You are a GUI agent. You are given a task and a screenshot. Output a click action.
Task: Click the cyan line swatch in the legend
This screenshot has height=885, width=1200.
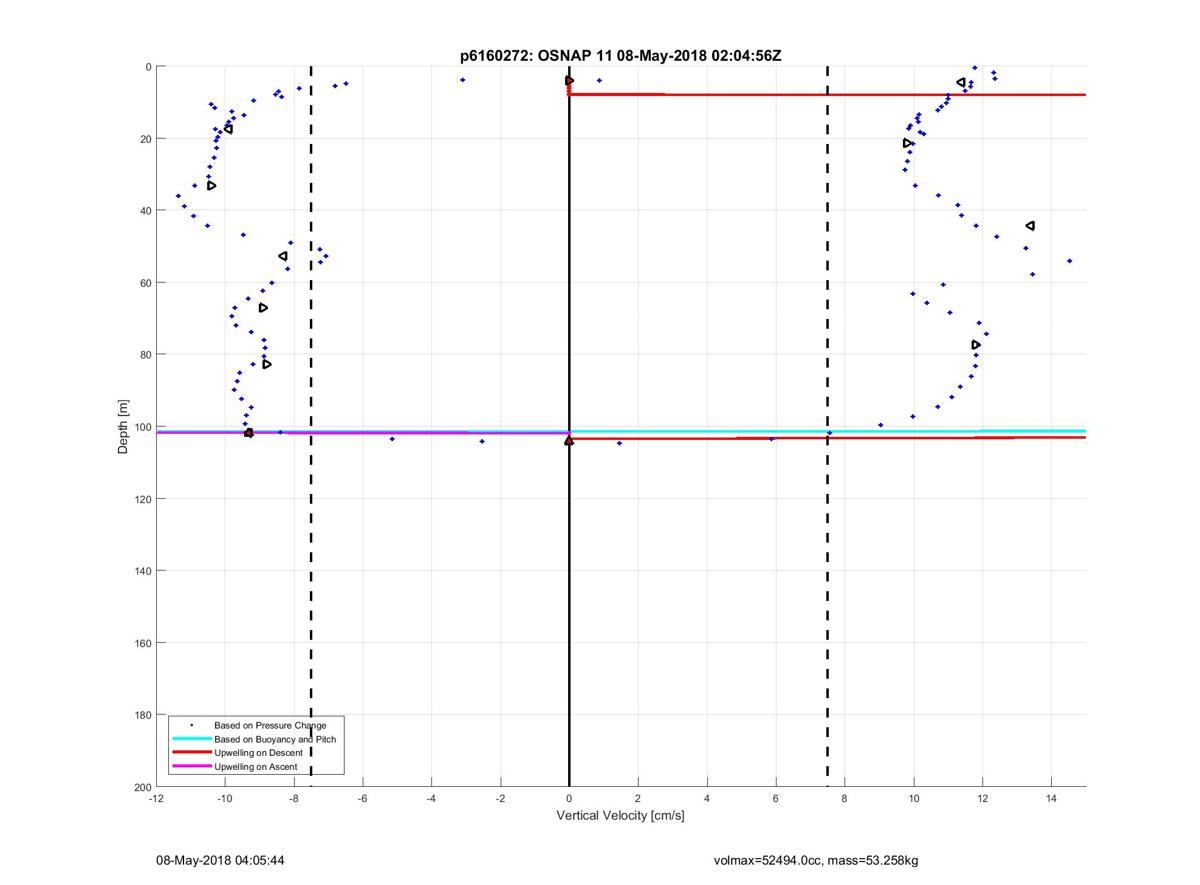point(191,739)
